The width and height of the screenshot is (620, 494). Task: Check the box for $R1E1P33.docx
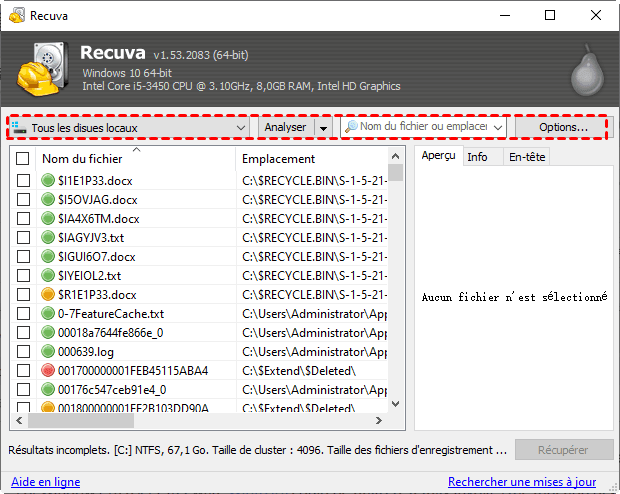[23, 294]
